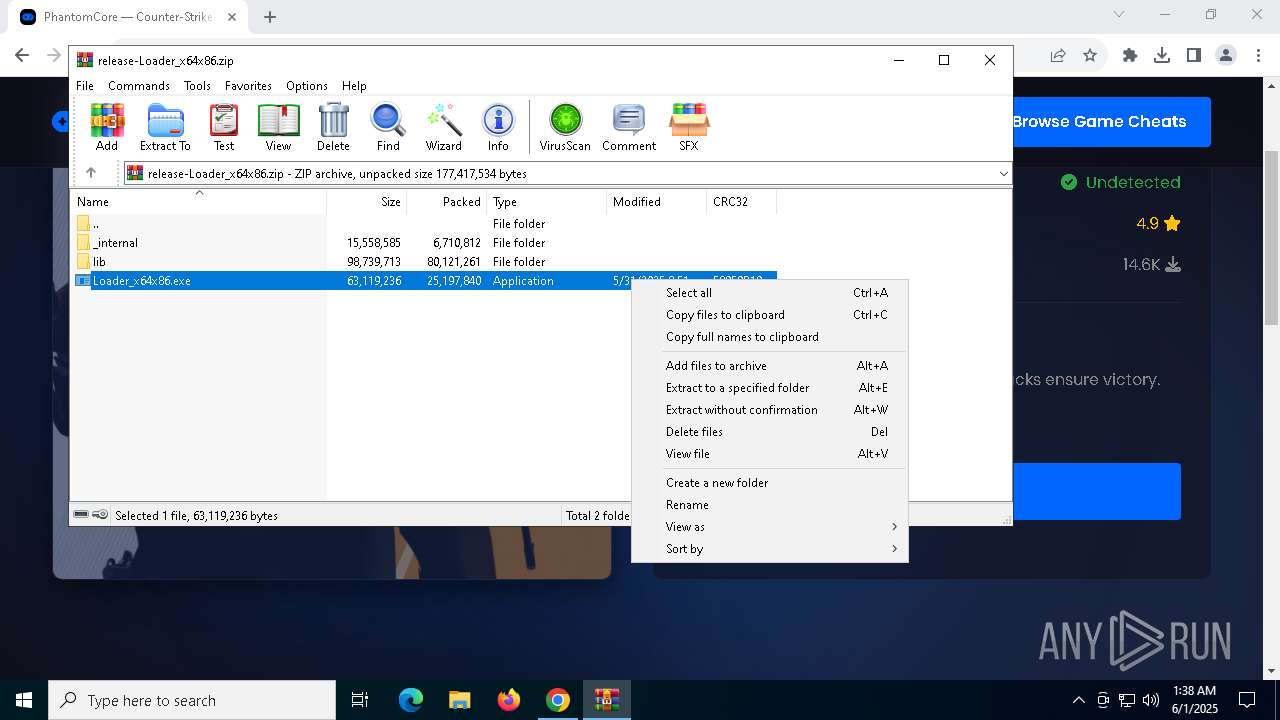The width and height of the screenshot is (1280, 720).
Task: Click the Chrome back arrow
Action: click(x=22, y=56)
